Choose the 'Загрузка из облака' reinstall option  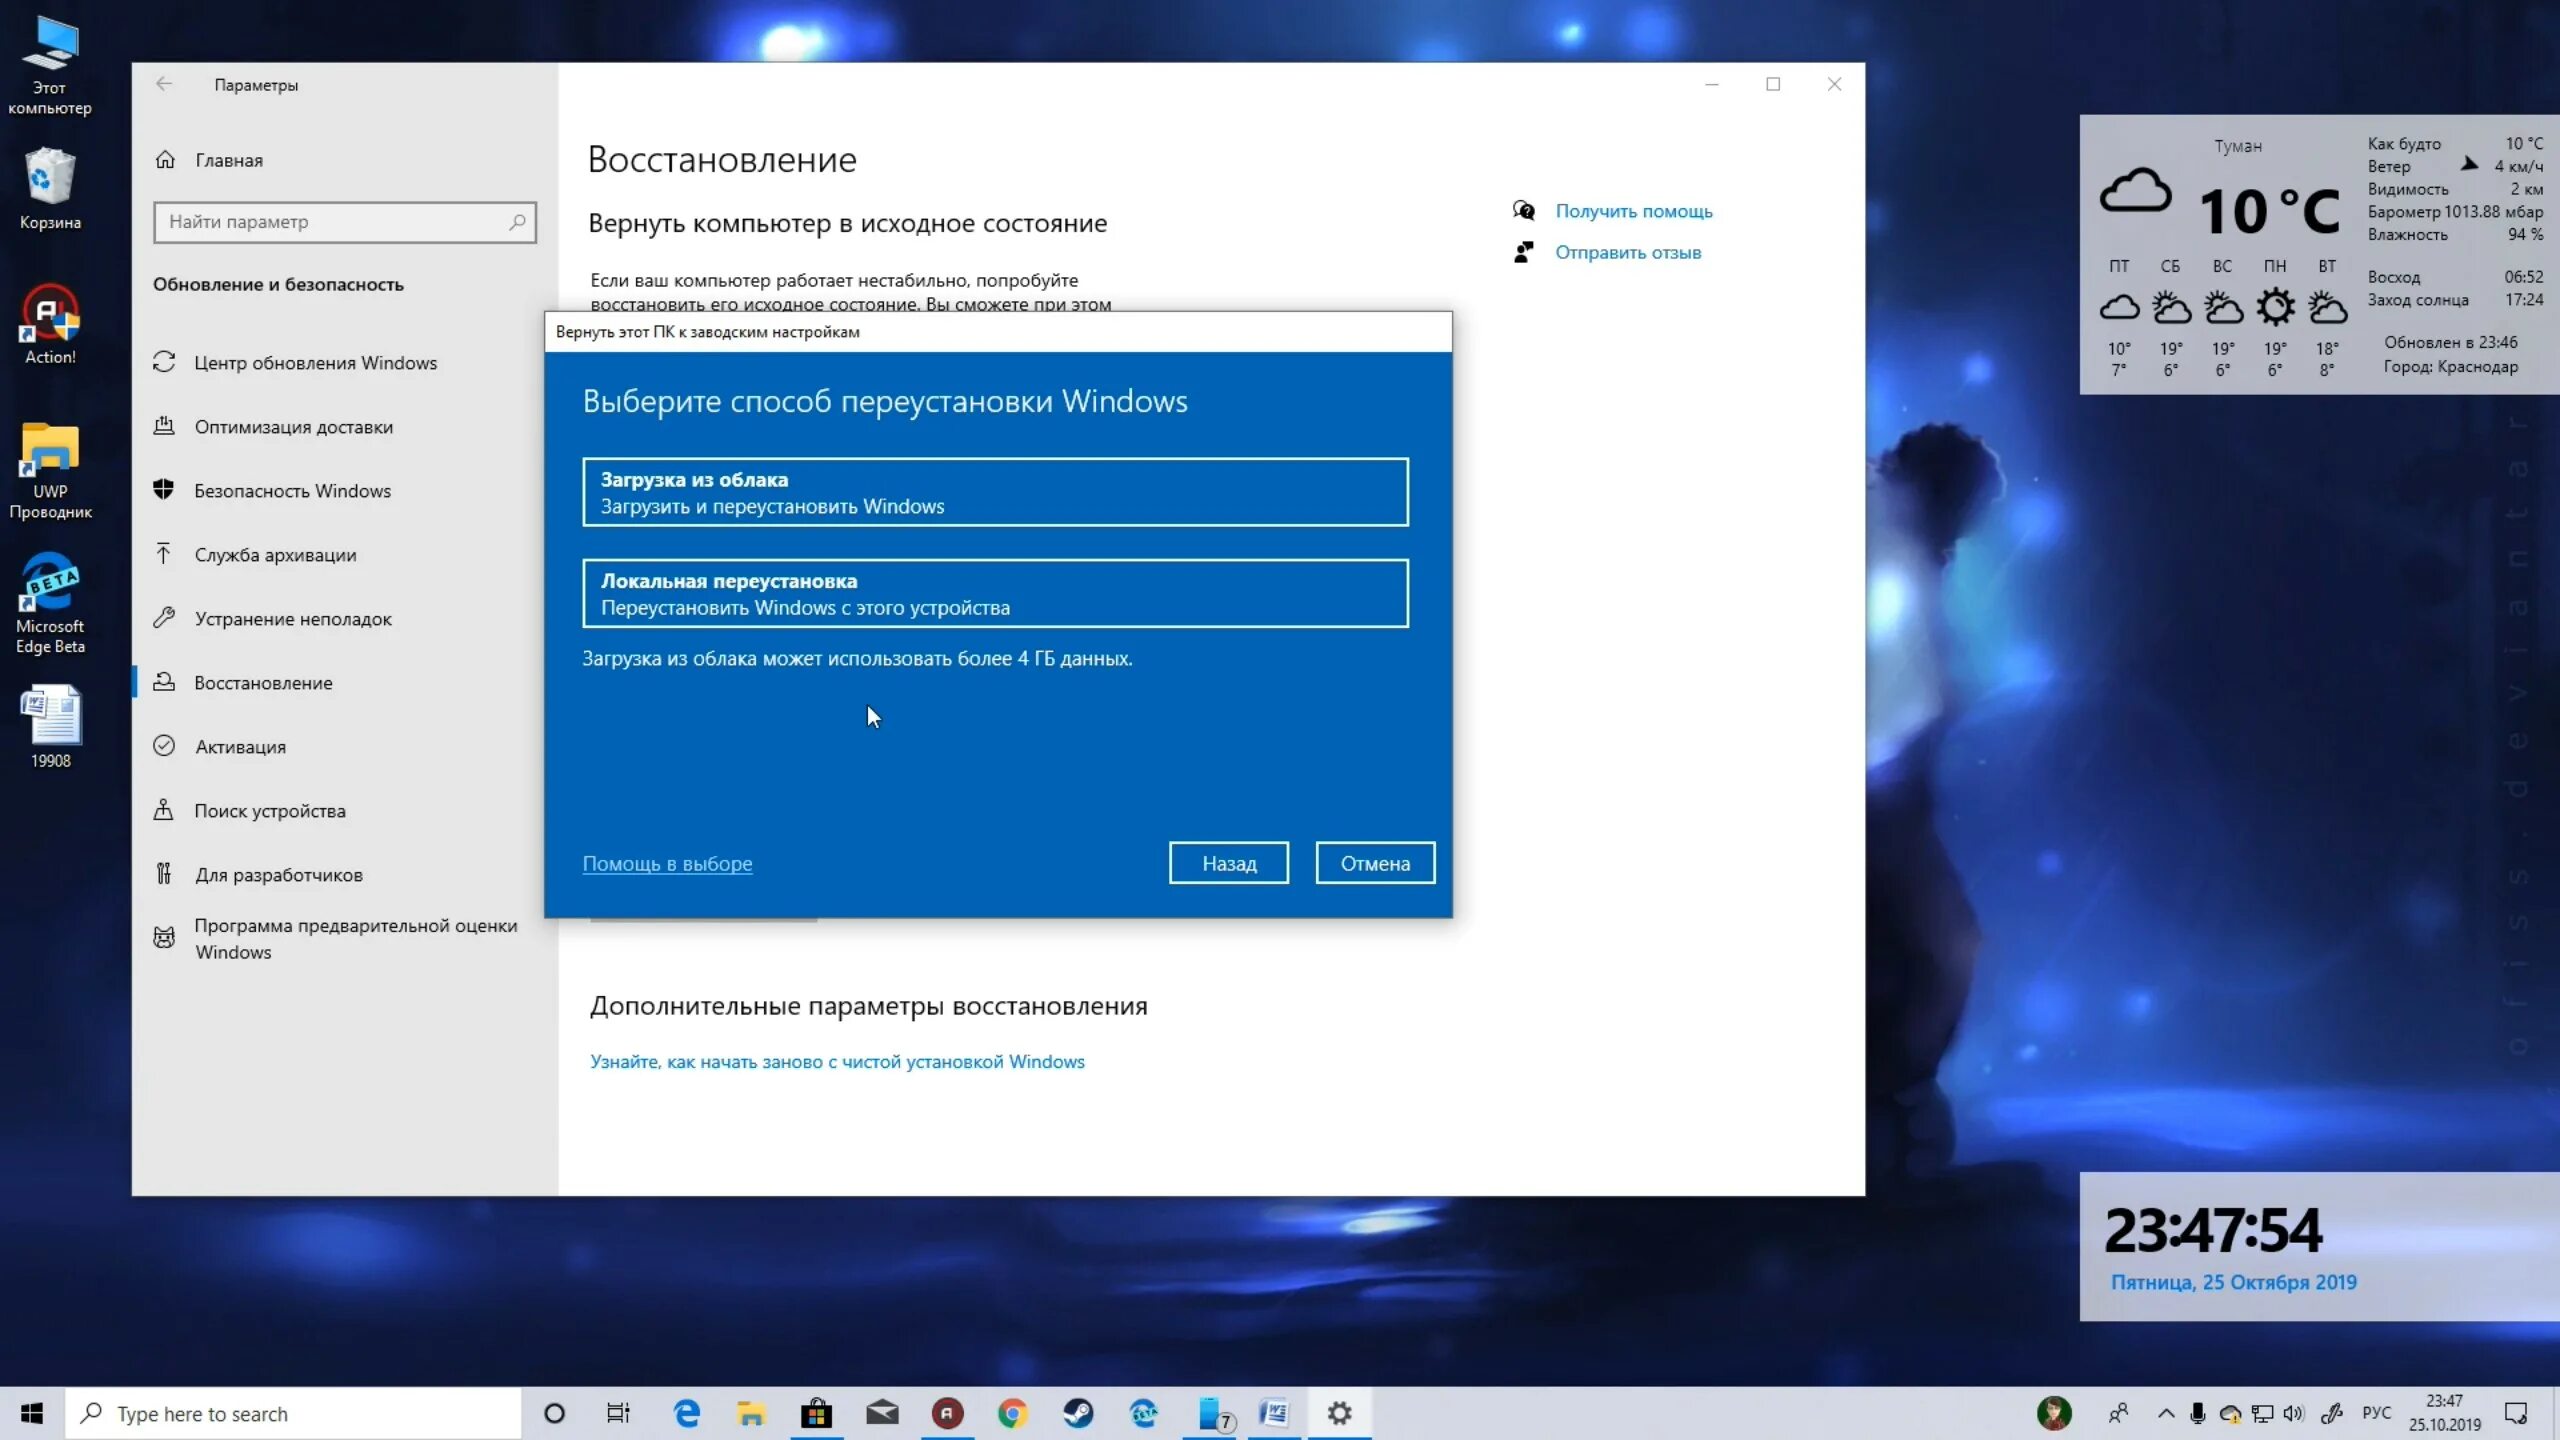point(995,492)
